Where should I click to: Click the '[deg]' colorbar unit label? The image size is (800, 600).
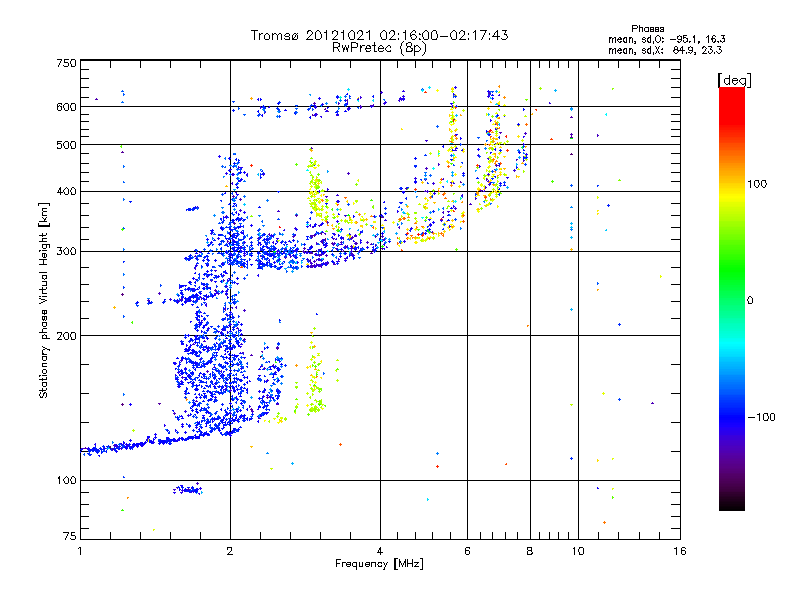coord(734,80)
